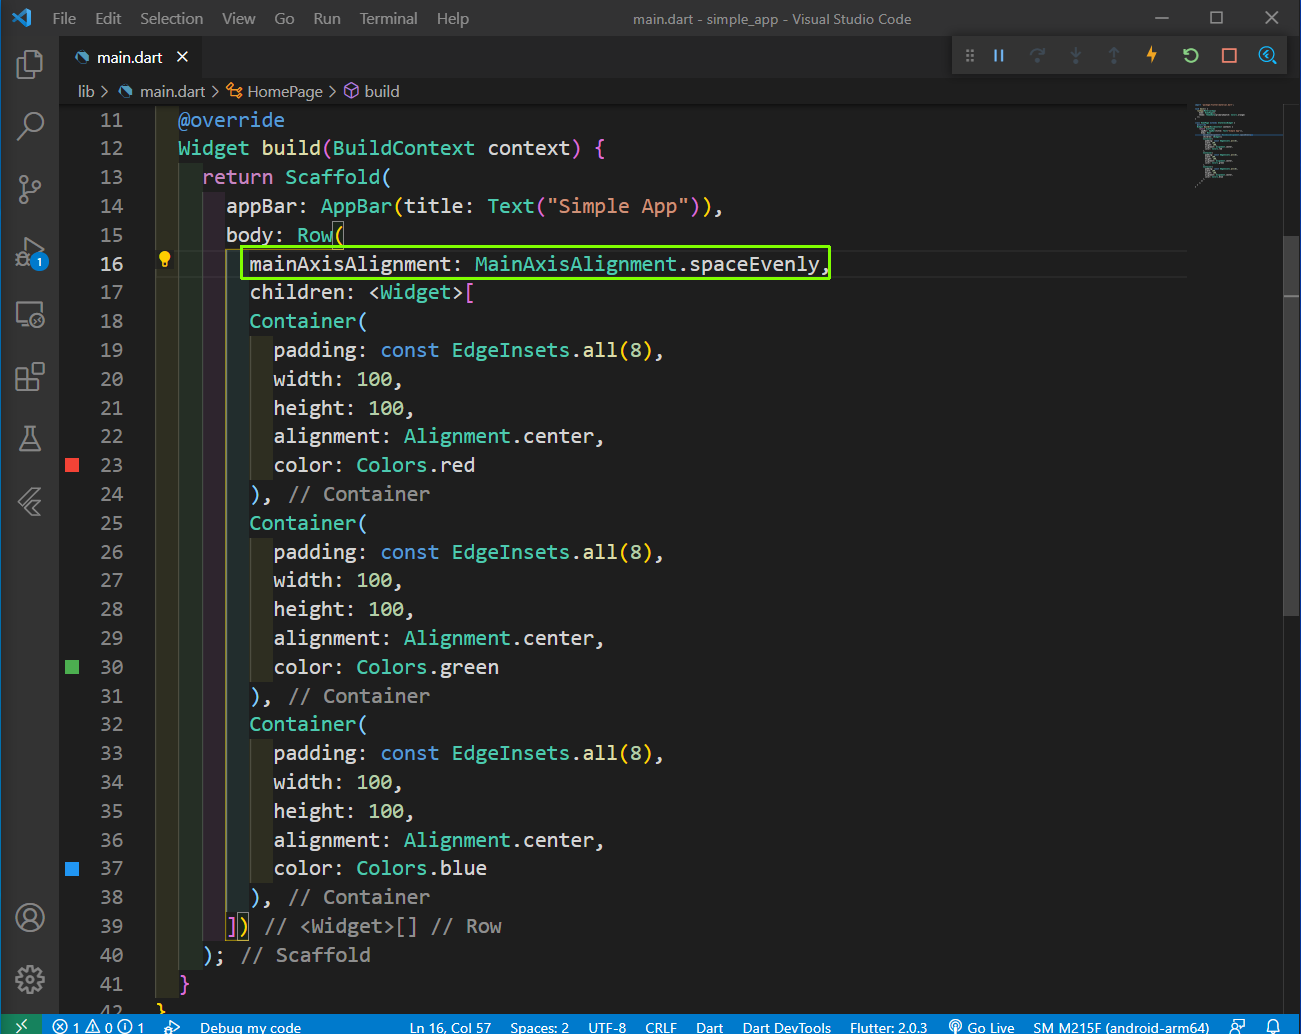
Task: Restart the debug session
Action: tap(1190, 56)
